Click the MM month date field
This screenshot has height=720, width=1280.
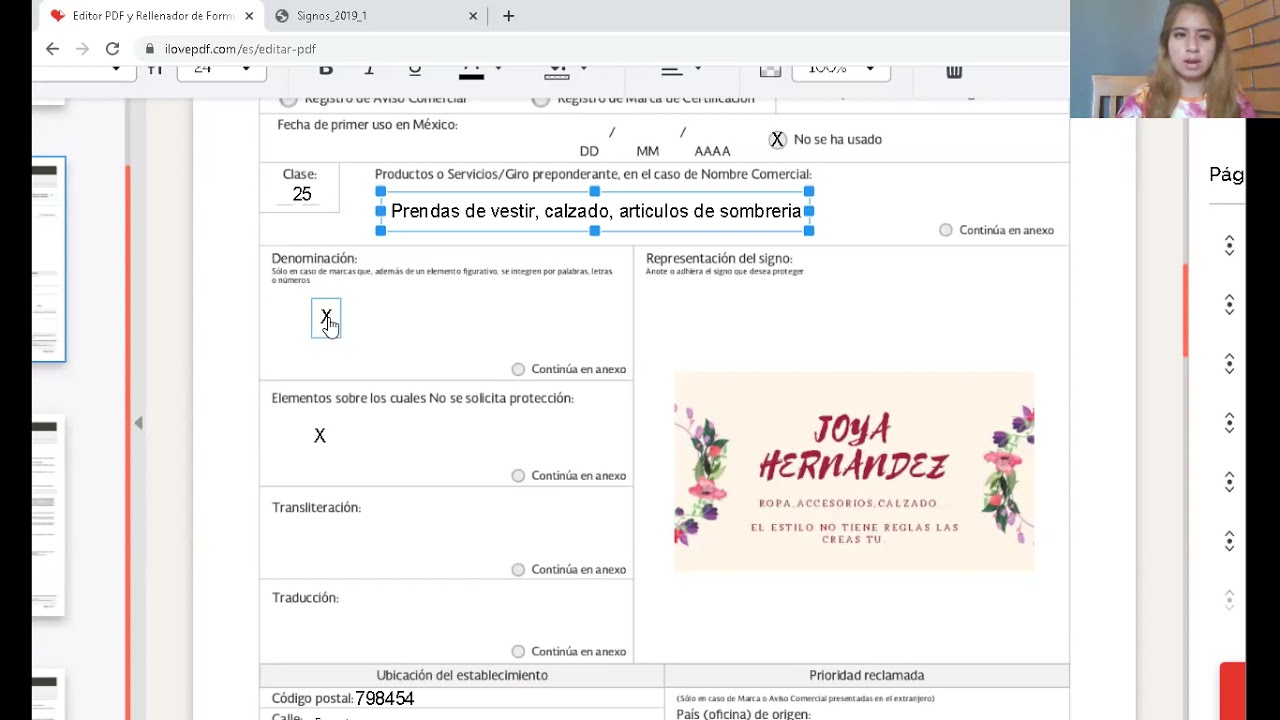(x=648, y=151)
